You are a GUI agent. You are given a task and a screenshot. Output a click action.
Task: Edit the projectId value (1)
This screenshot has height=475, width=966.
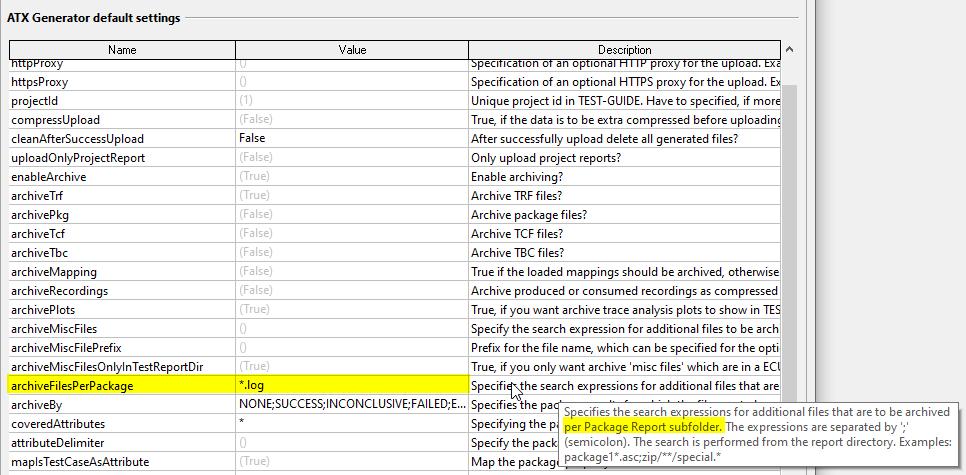coord(352,100)
